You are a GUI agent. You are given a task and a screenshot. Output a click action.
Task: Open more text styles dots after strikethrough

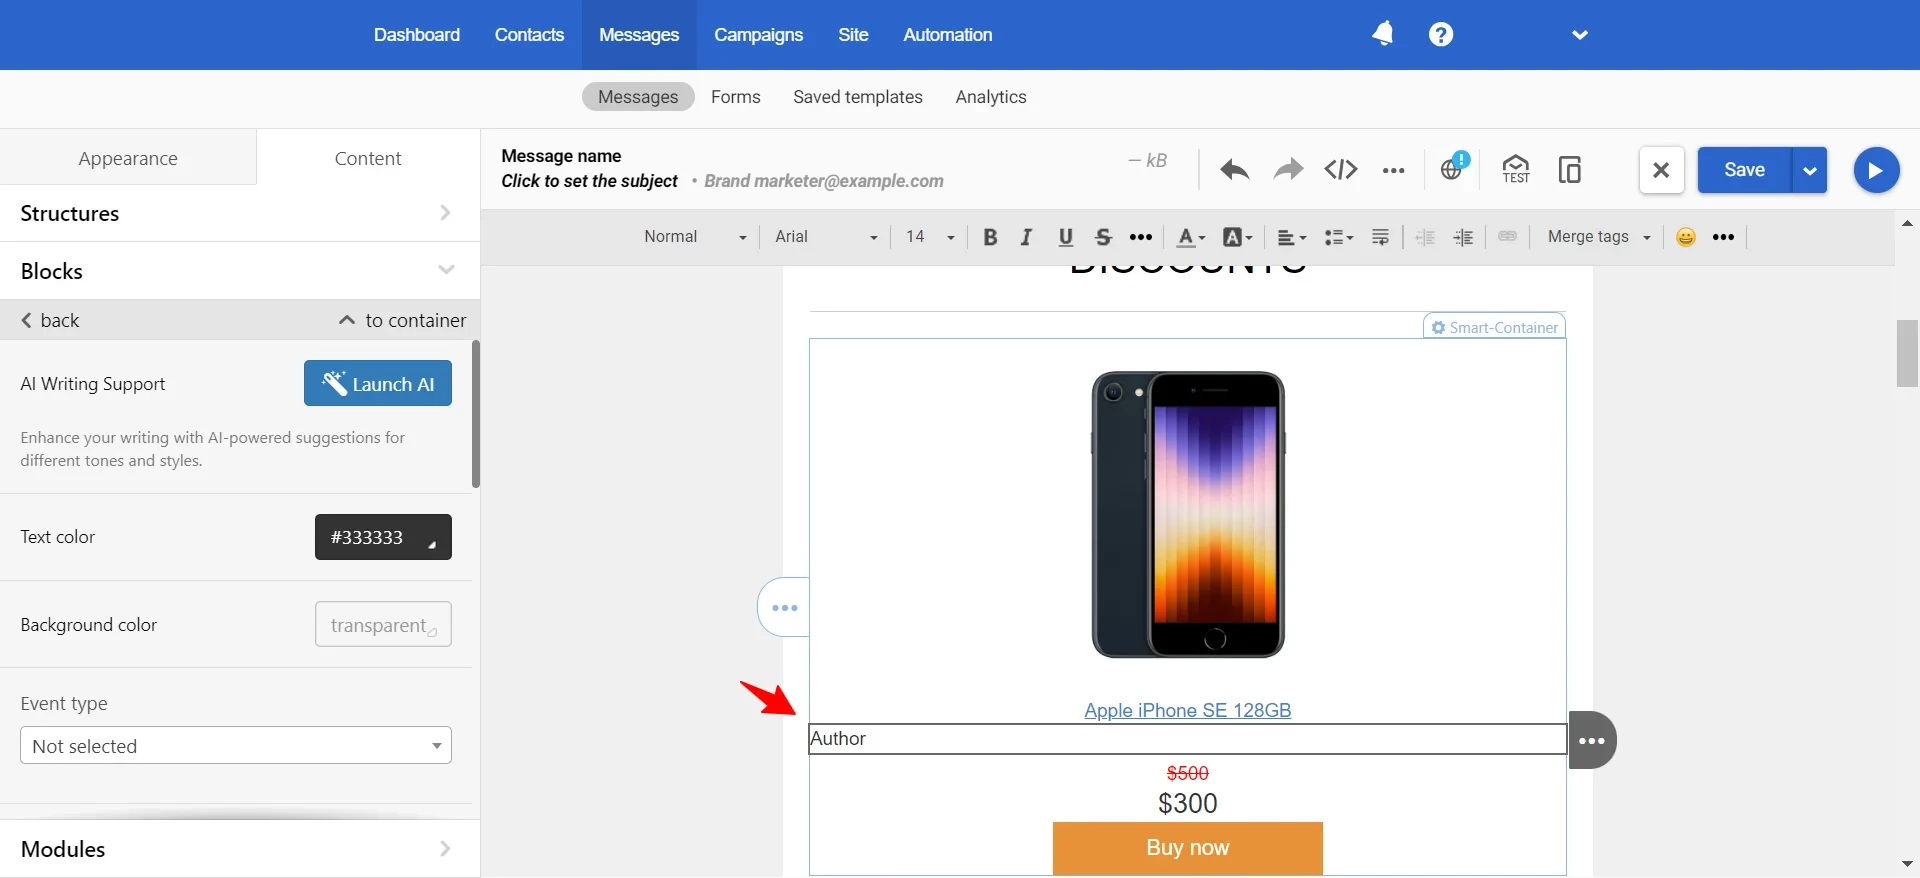(x=1141, y=237)
